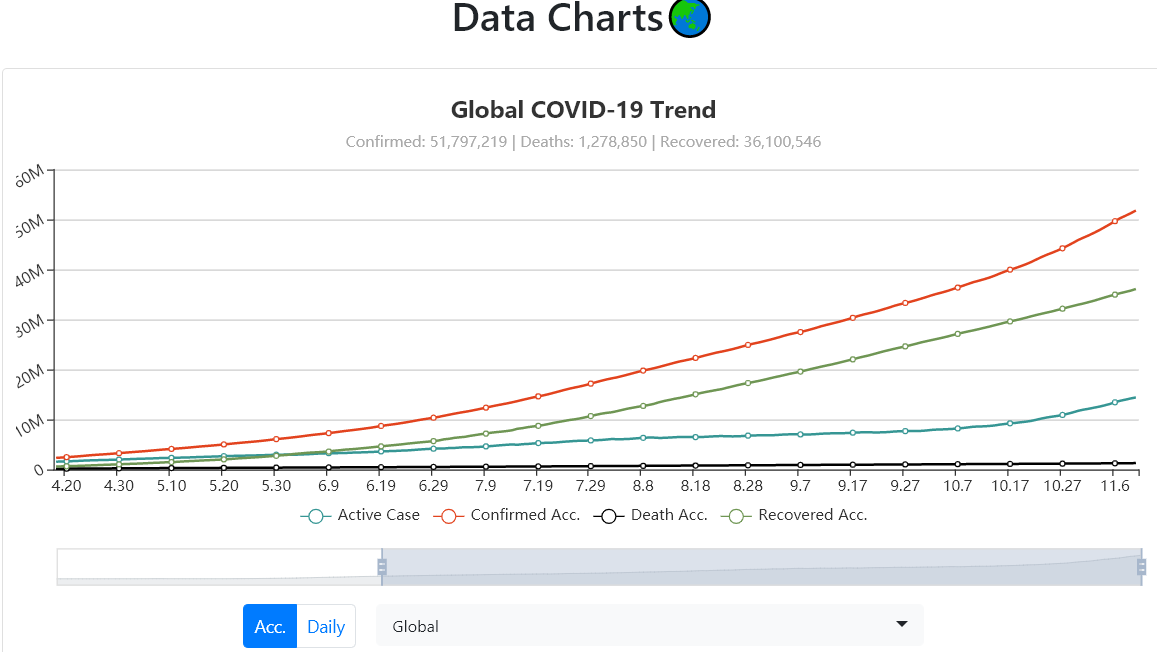Screen dimensions: 1157x652
Task: Click the Global COVID-19 Trend chart title
Action: click(x=584, y=110)
